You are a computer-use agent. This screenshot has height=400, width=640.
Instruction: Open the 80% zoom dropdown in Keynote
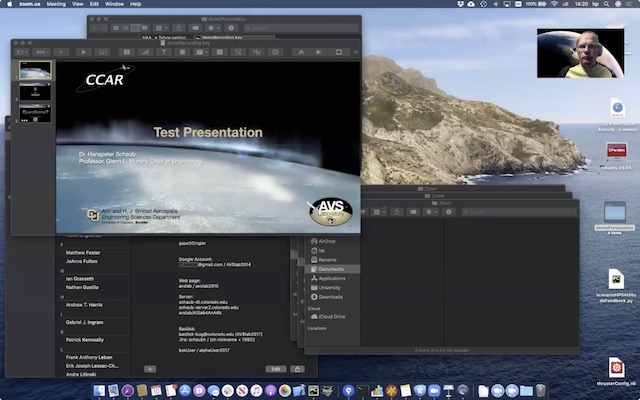[x=41, y=52]
